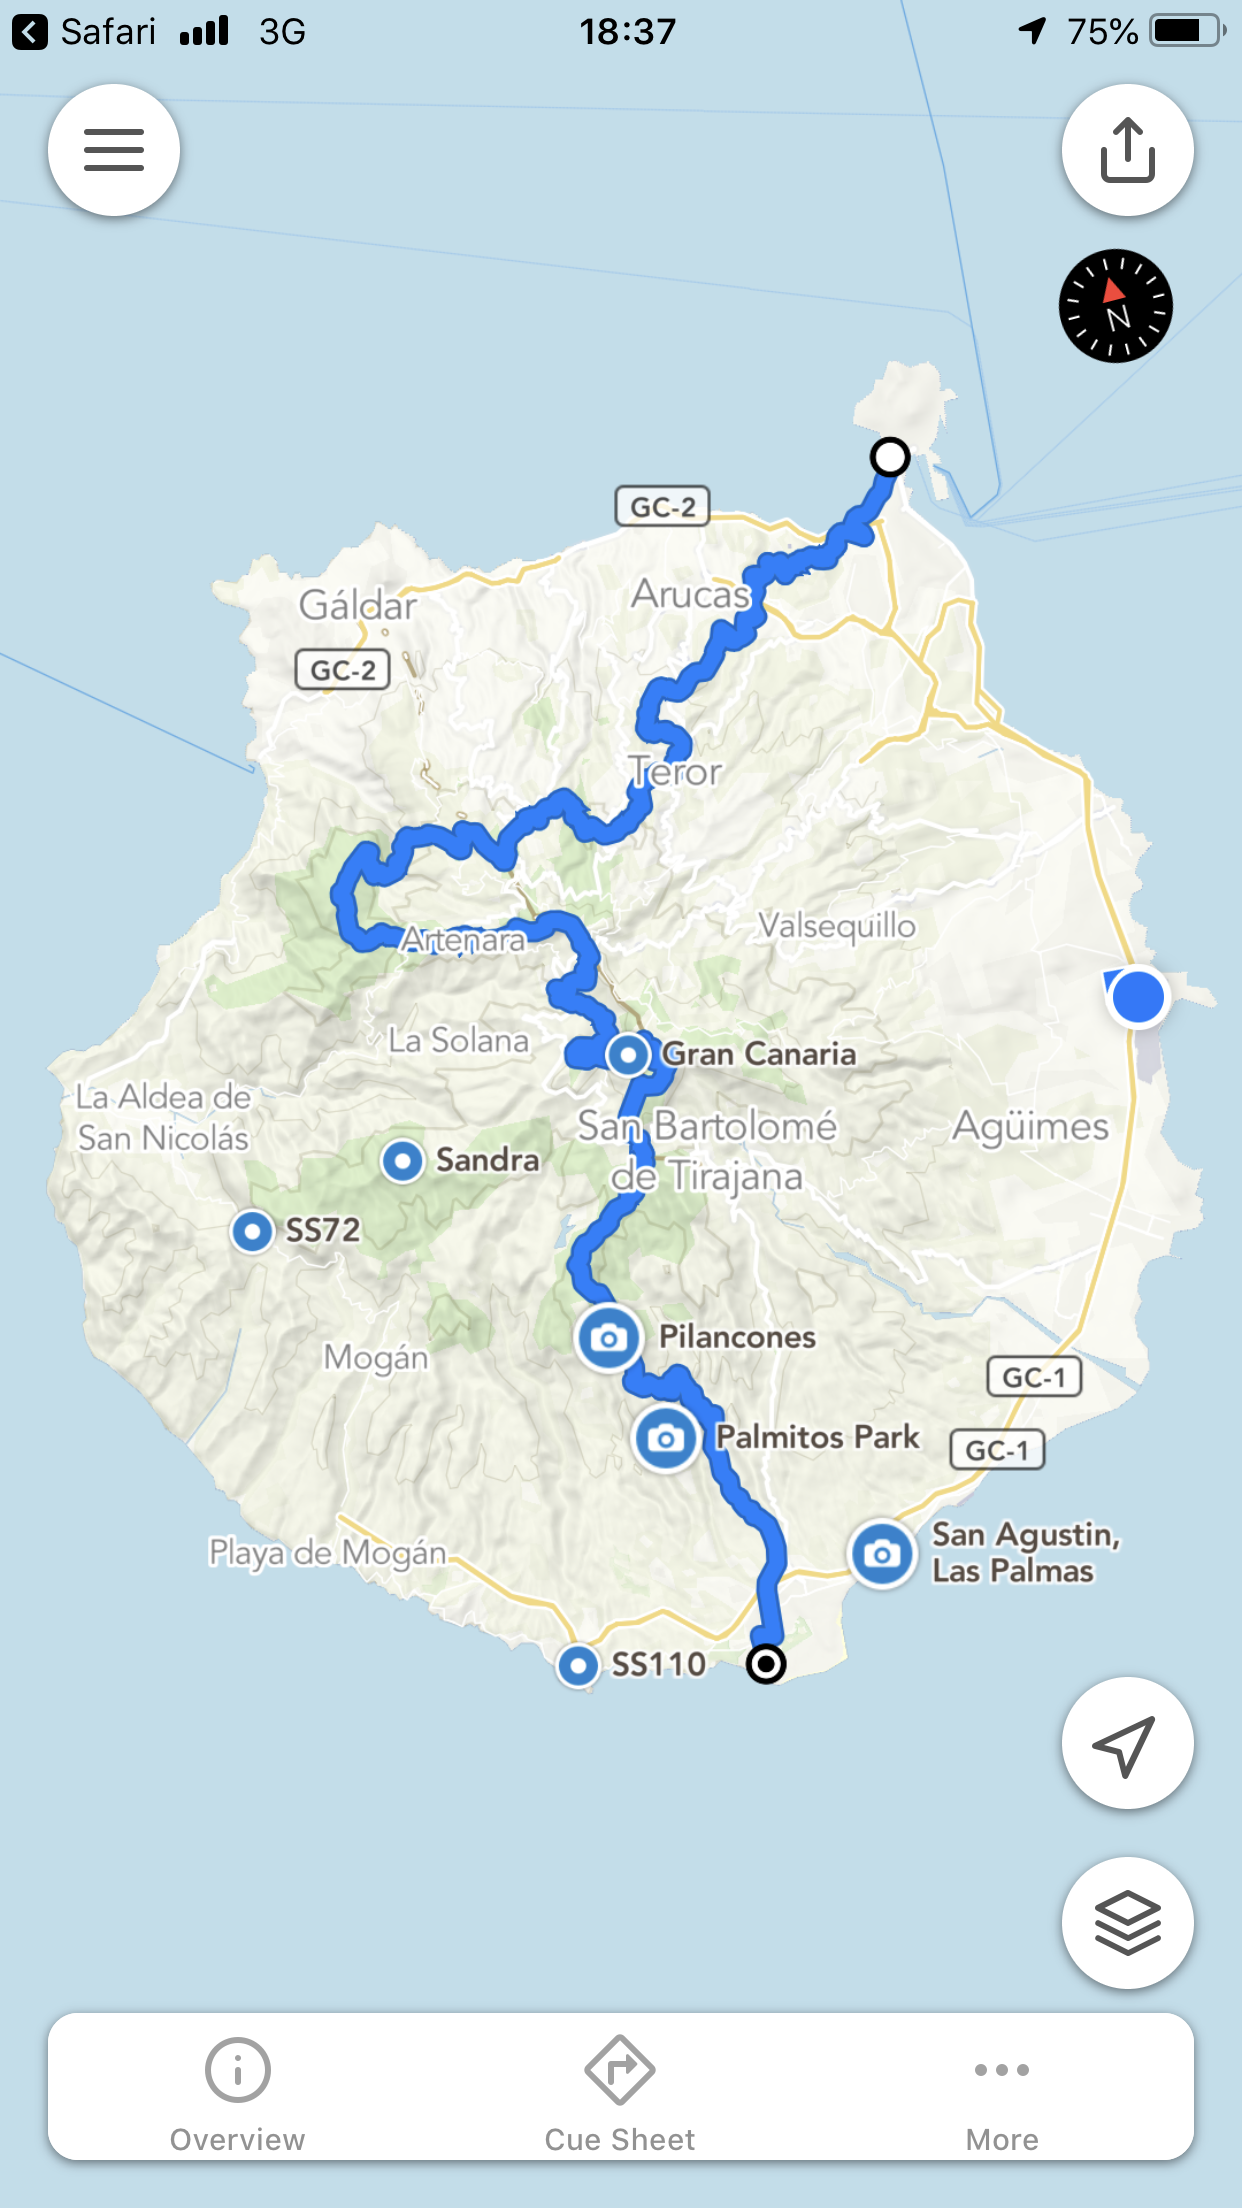Tap the route end point marker

coord(766,1664)
